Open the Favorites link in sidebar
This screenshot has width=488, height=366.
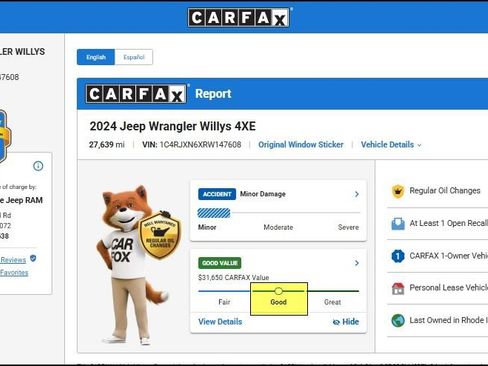(14, 273)
